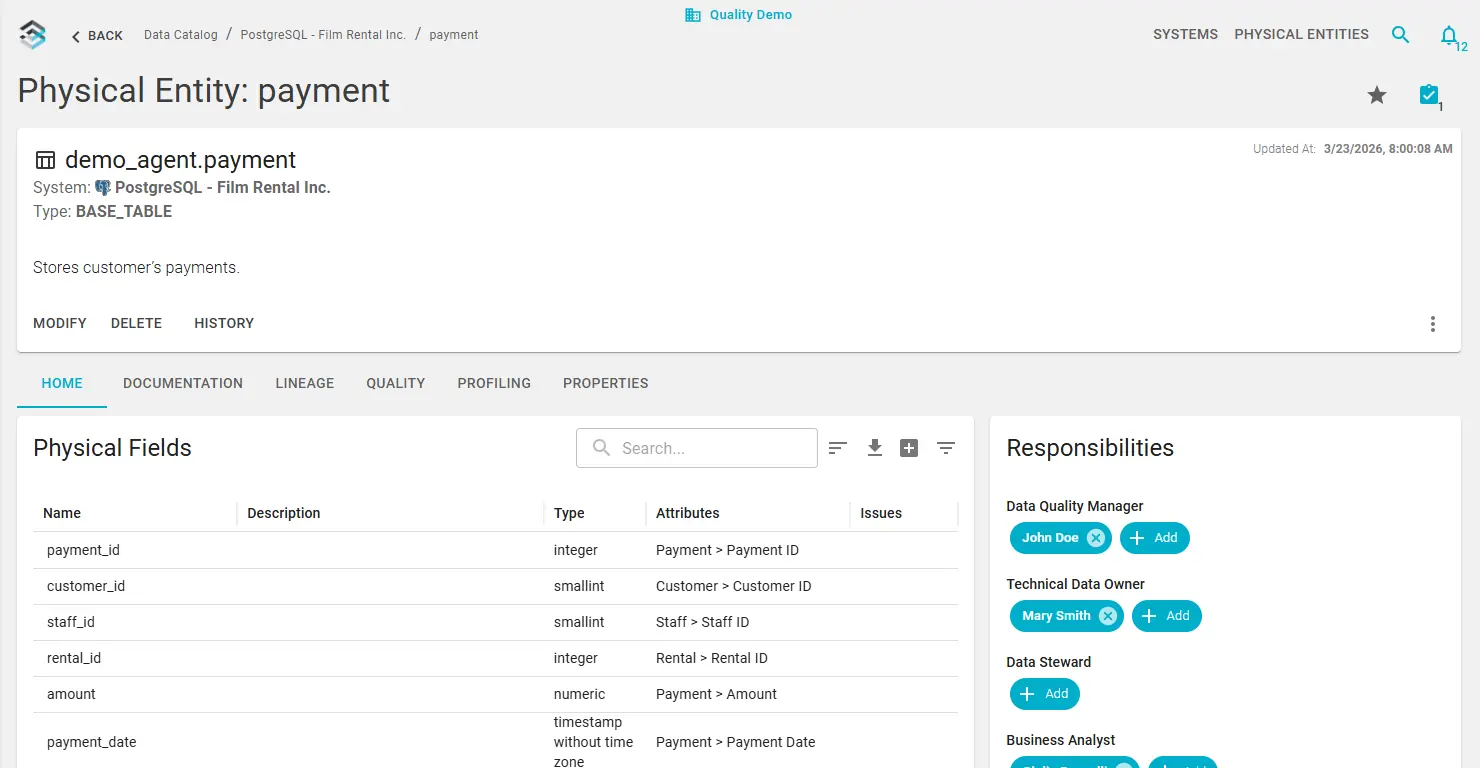Add a Data Steward
The width and height of the screenshot is (1480, 768).
pos(1044,694)
